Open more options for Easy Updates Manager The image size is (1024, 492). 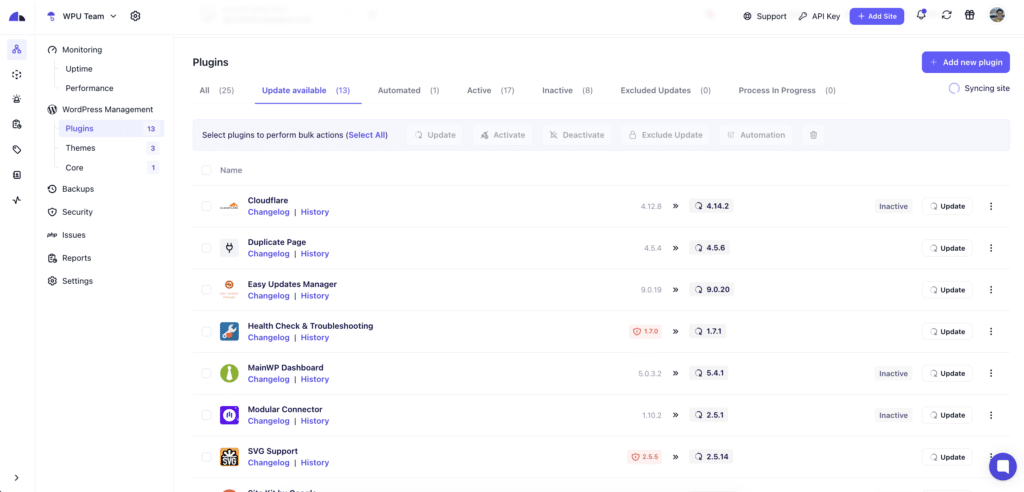point(991,290)
